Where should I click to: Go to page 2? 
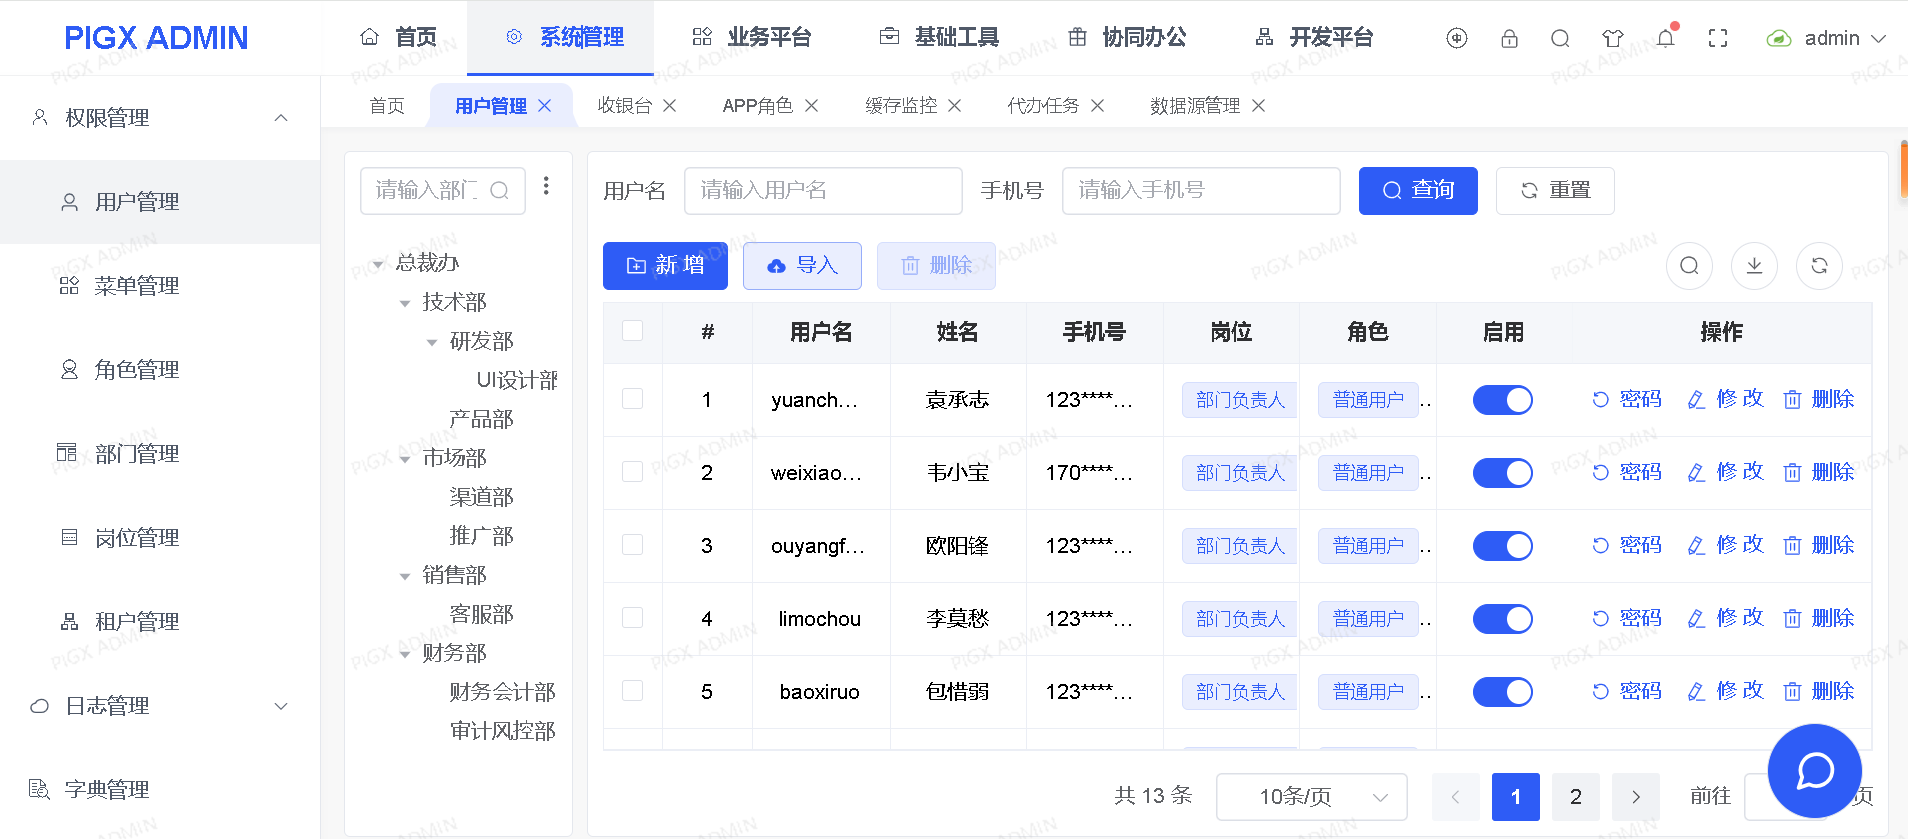click(1576, 797)
